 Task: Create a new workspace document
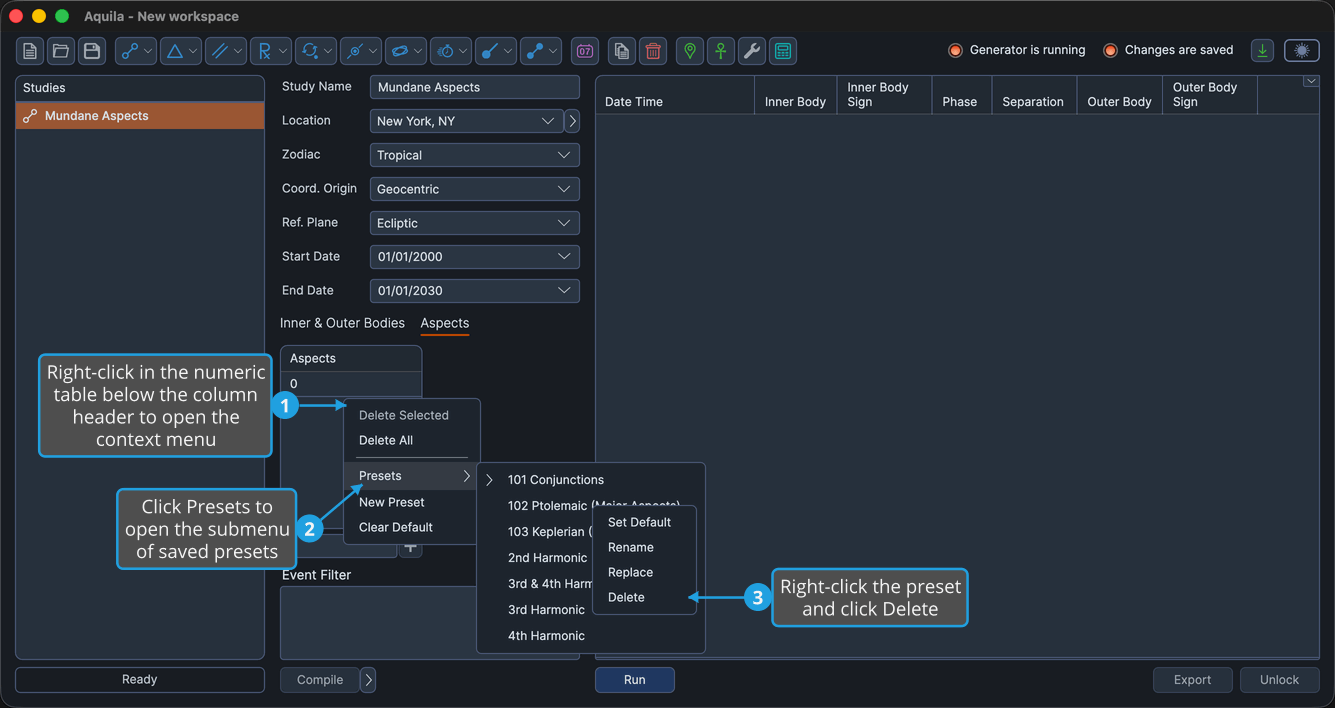click(30, 51)
